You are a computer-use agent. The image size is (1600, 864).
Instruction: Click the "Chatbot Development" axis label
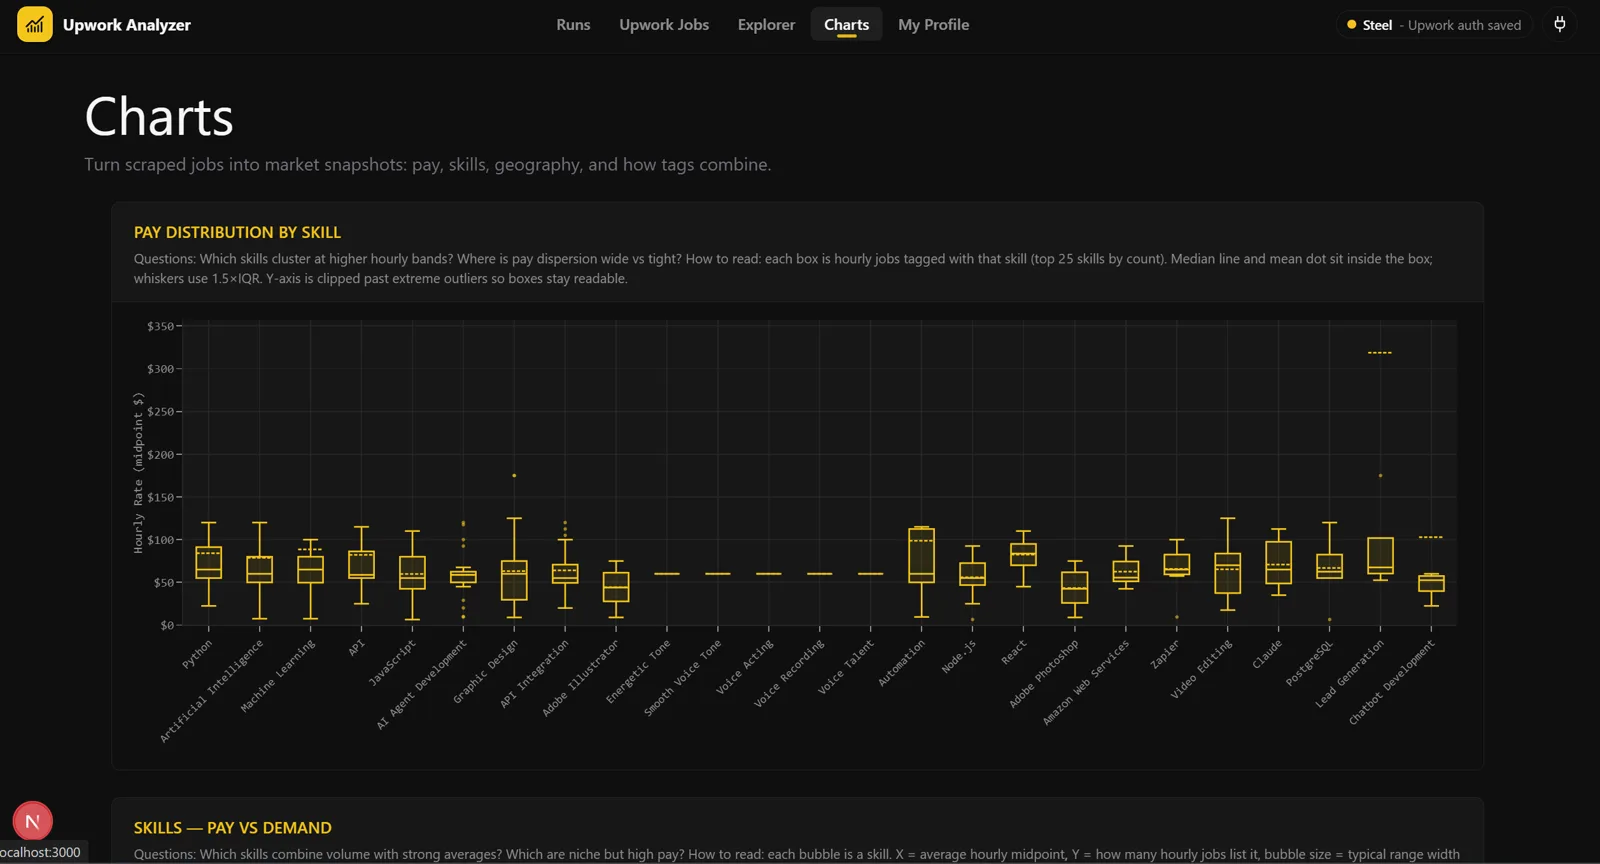click(1391, 682)
